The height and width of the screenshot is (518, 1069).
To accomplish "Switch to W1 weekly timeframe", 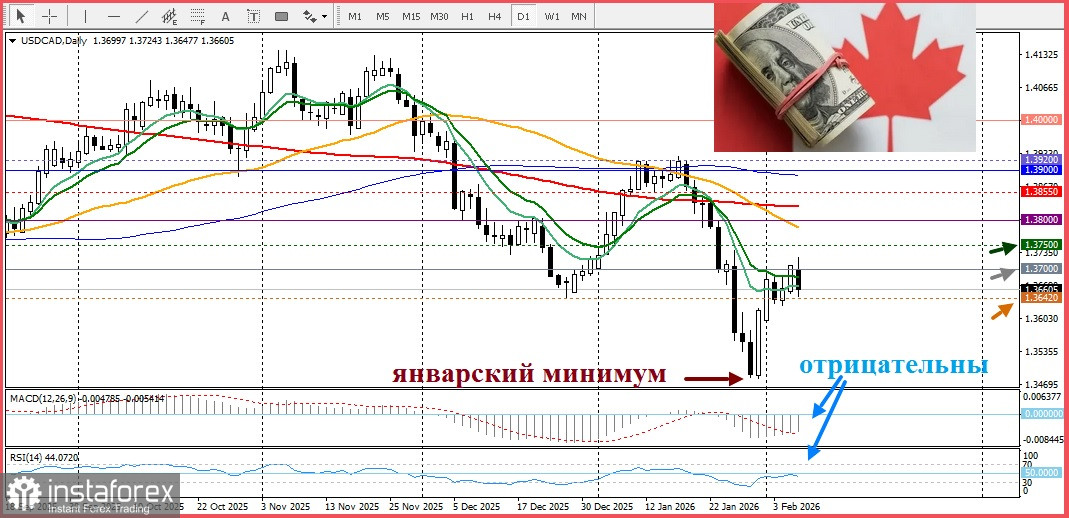I will pos(552,16).
